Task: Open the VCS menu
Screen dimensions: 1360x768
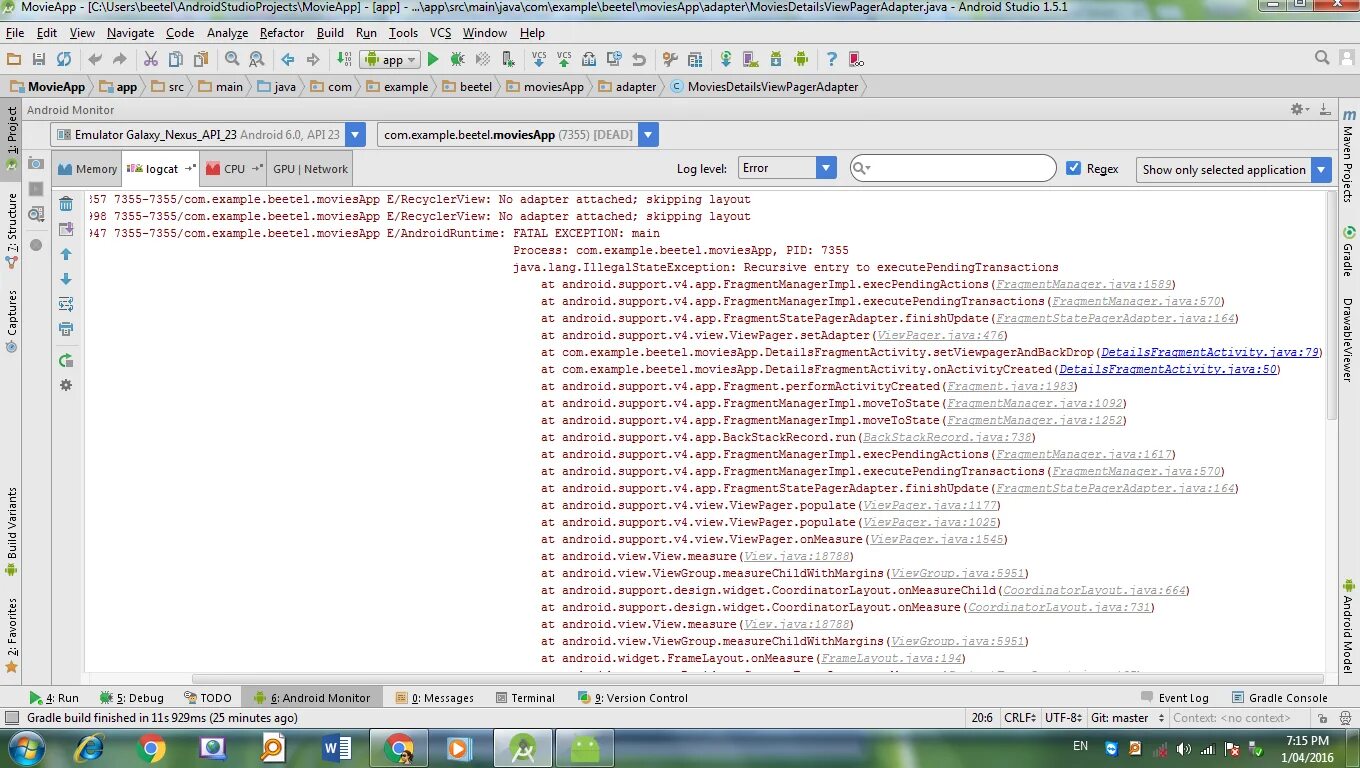Action: 440,33
